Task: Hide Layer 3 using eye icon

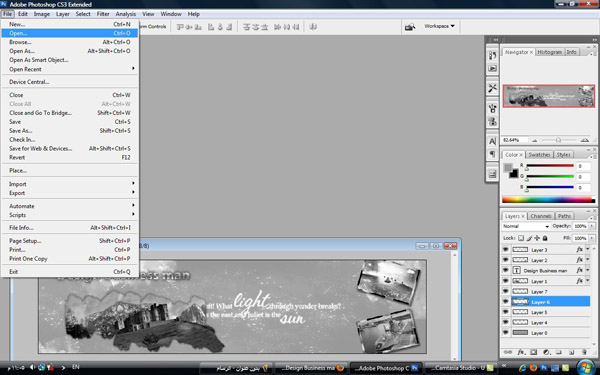Action: tap(505, 249)
